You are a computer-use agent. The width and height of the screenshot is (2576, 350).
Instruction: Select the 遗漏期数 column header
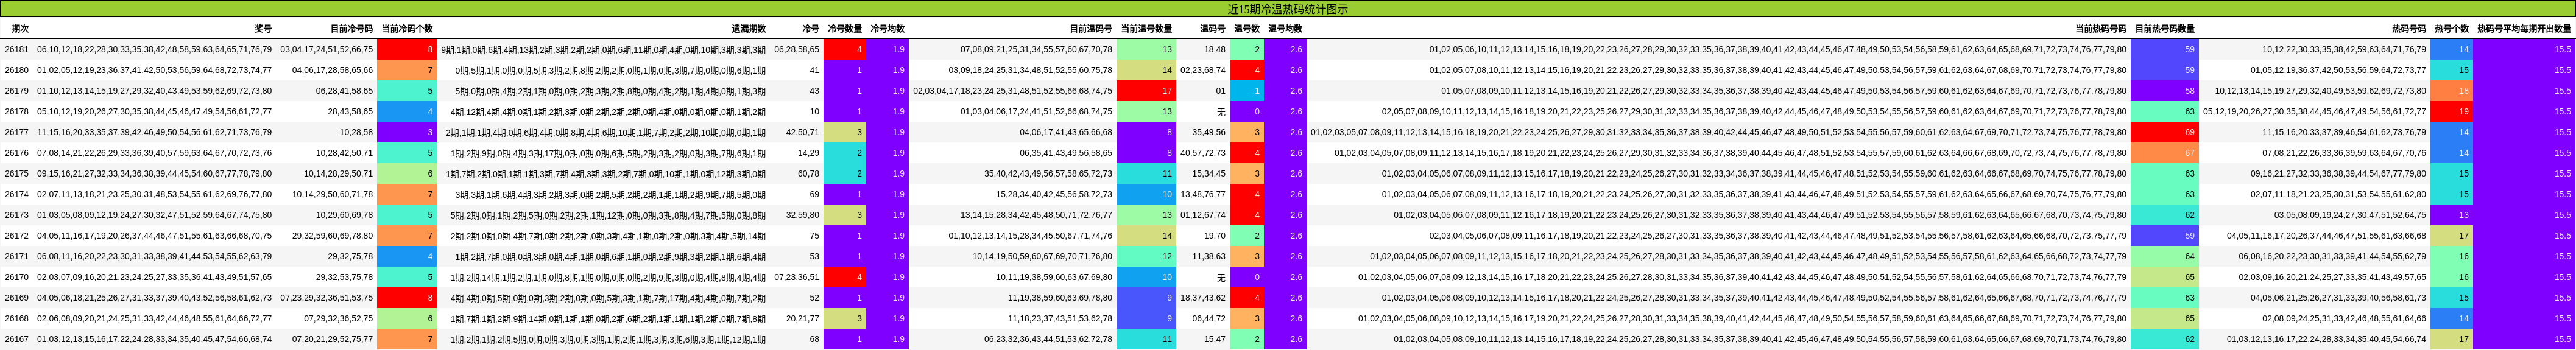(748, 29)
